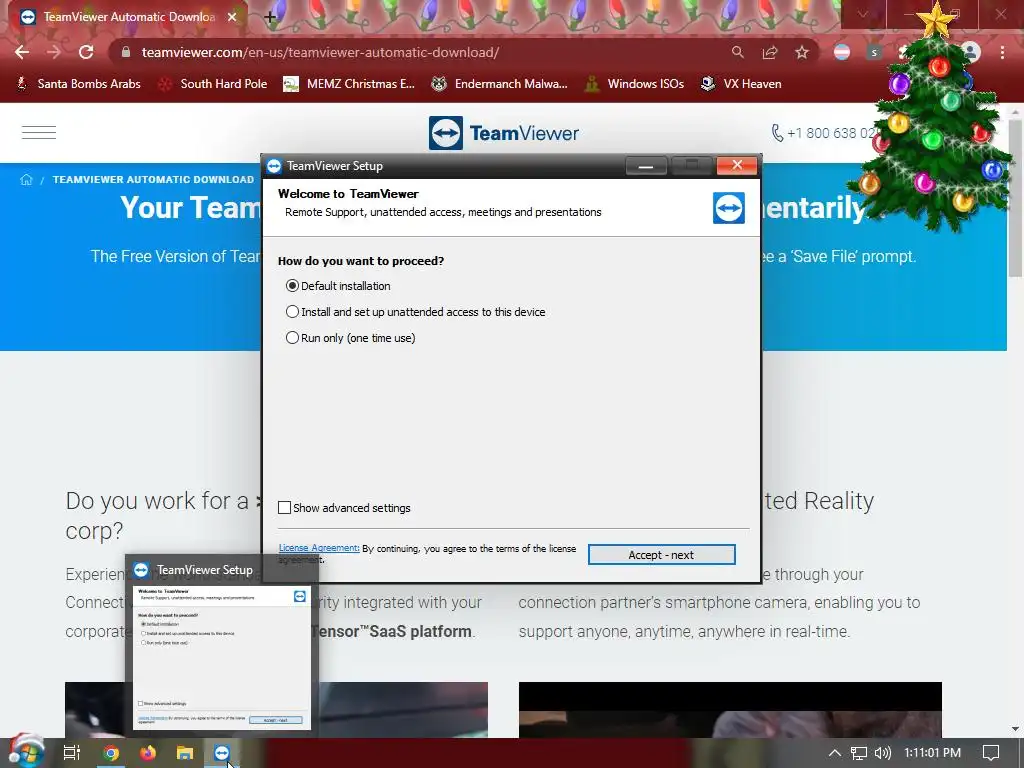
Task: Open Windows Start button with Santa hat
Action: click(25, 752)
